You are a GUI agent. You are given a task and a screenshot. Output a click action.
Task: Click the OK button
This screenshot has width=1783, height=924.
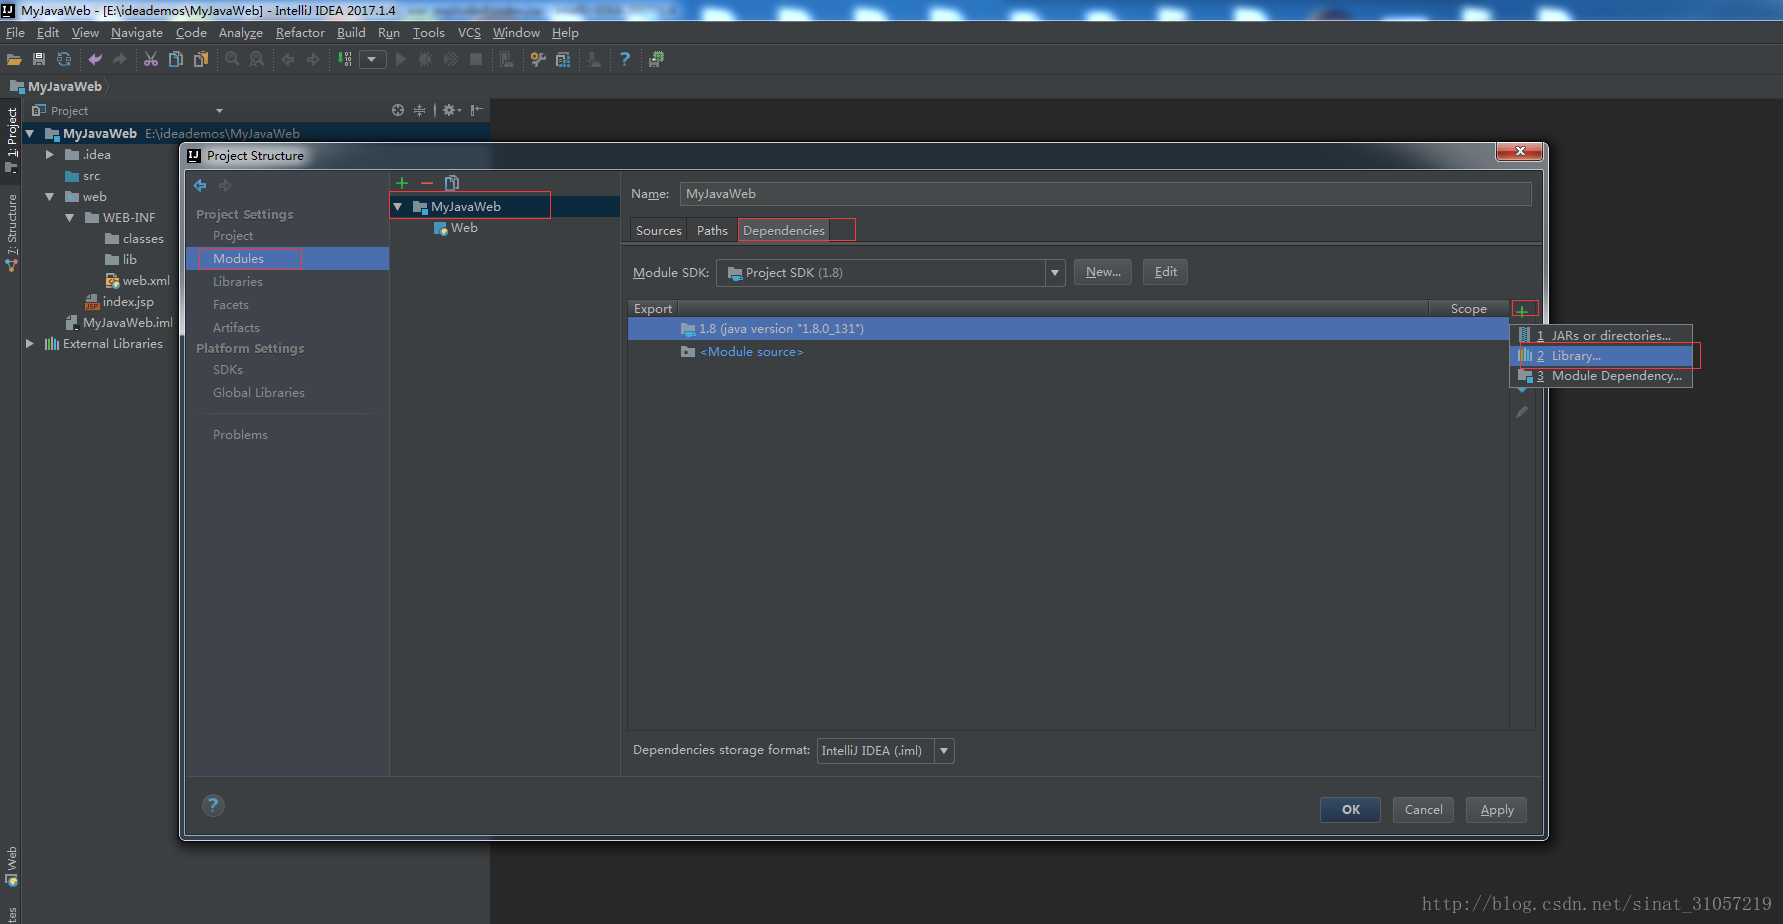[1350, 810]
